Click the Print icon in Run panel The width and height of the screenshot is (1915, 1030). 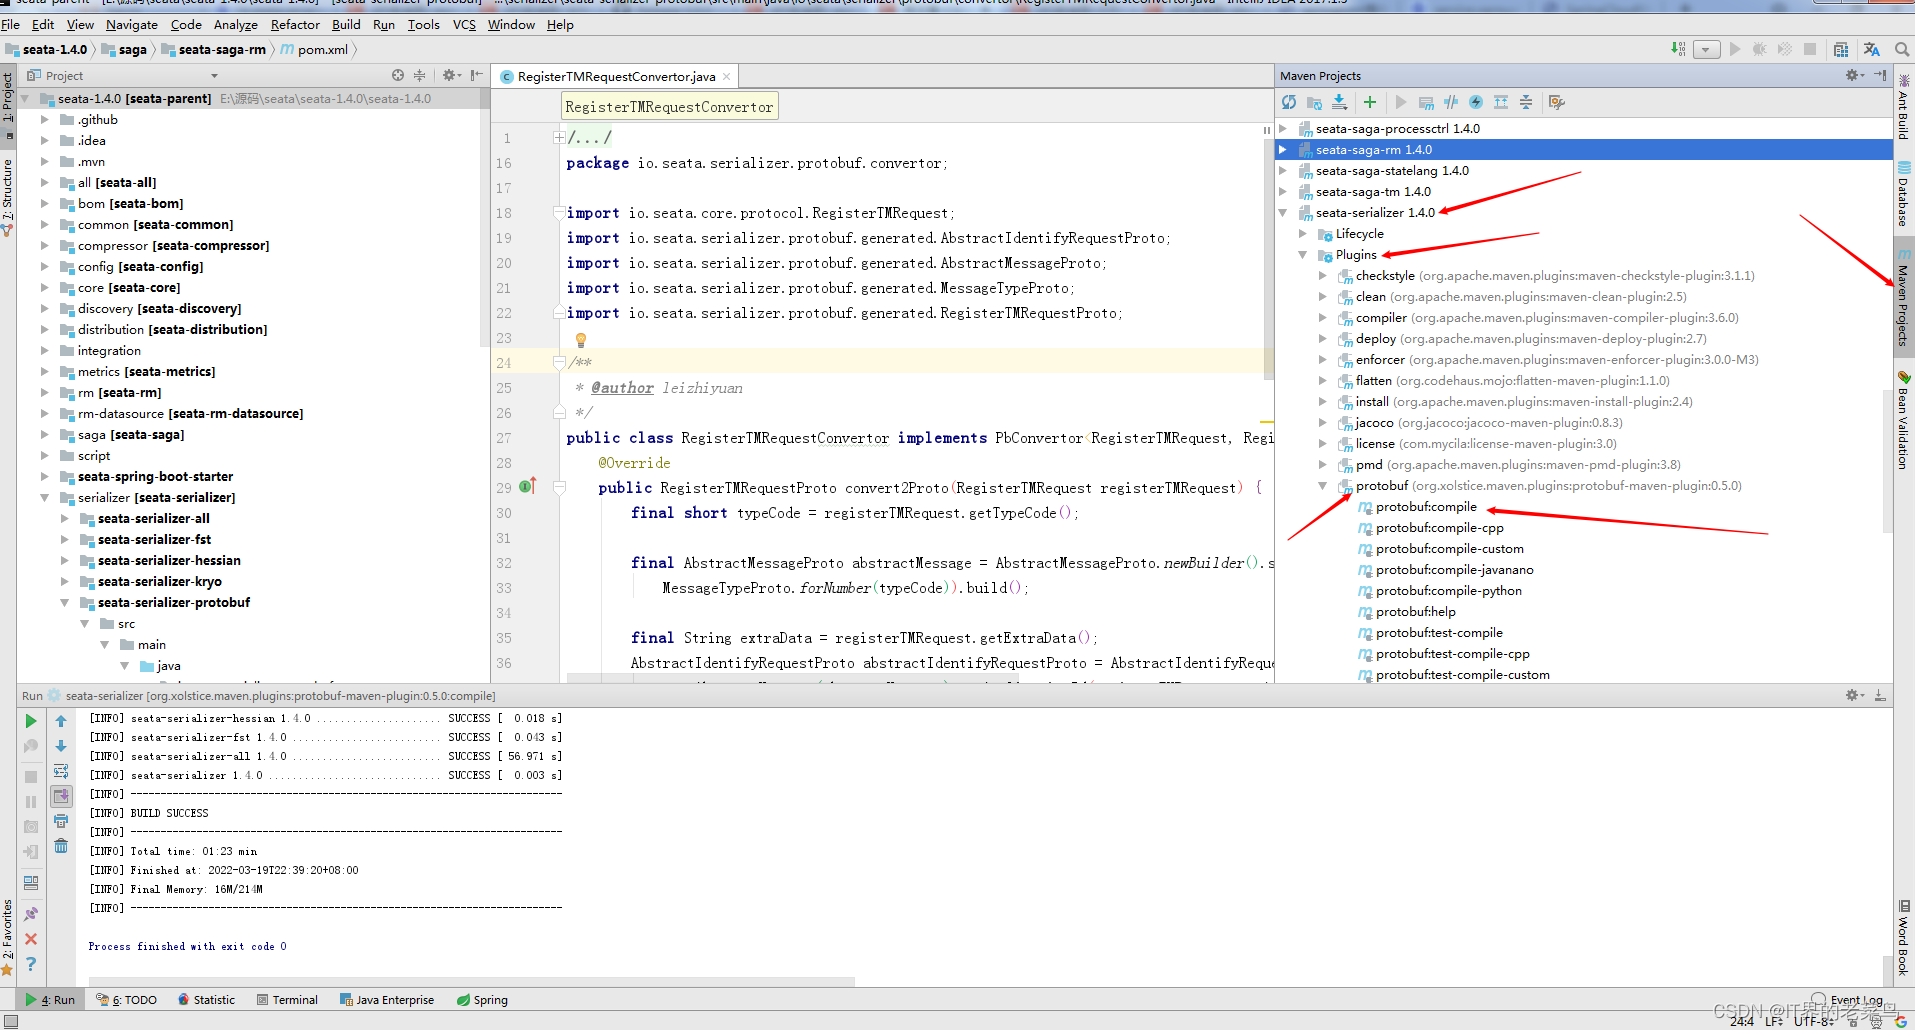(61, 821)
